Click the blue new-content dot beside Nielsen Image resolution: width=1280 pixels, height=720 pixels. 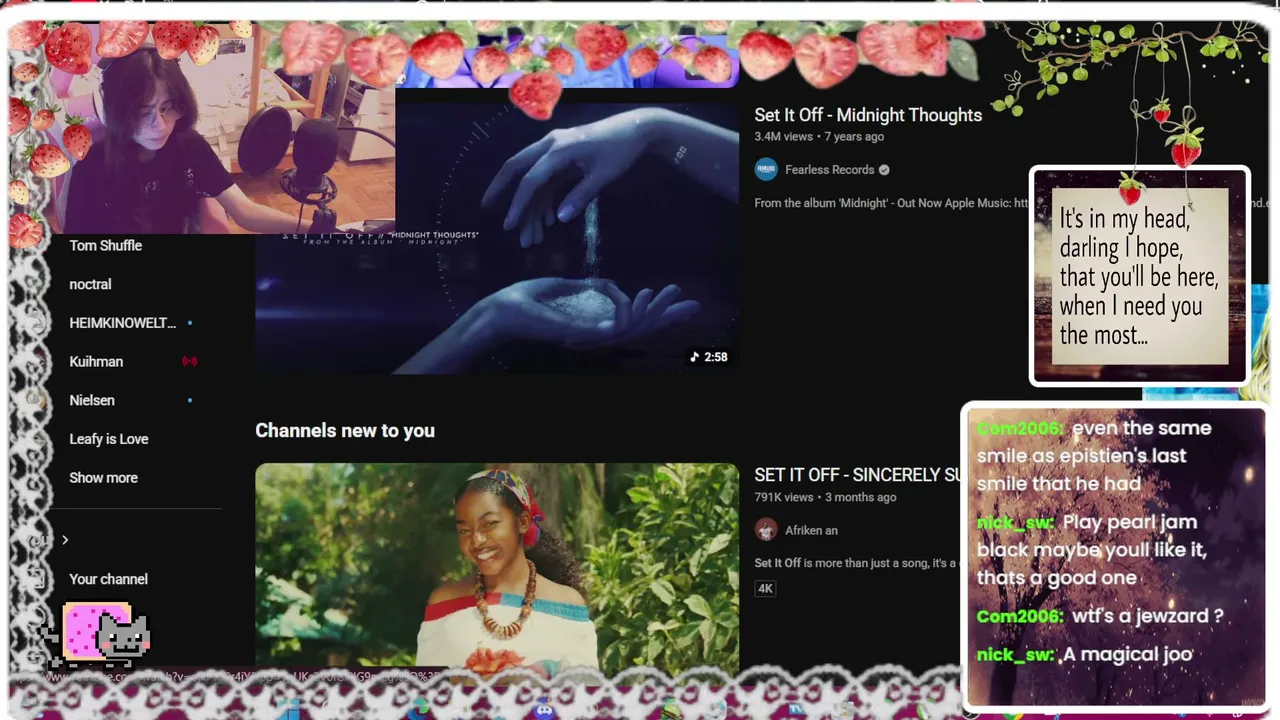pyautogui.click(x=190, y=400)
